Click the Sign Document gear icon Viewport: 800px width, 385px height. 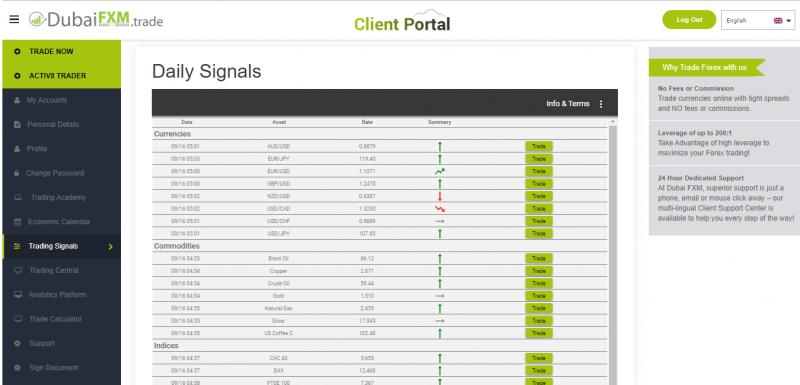point(17,368)
